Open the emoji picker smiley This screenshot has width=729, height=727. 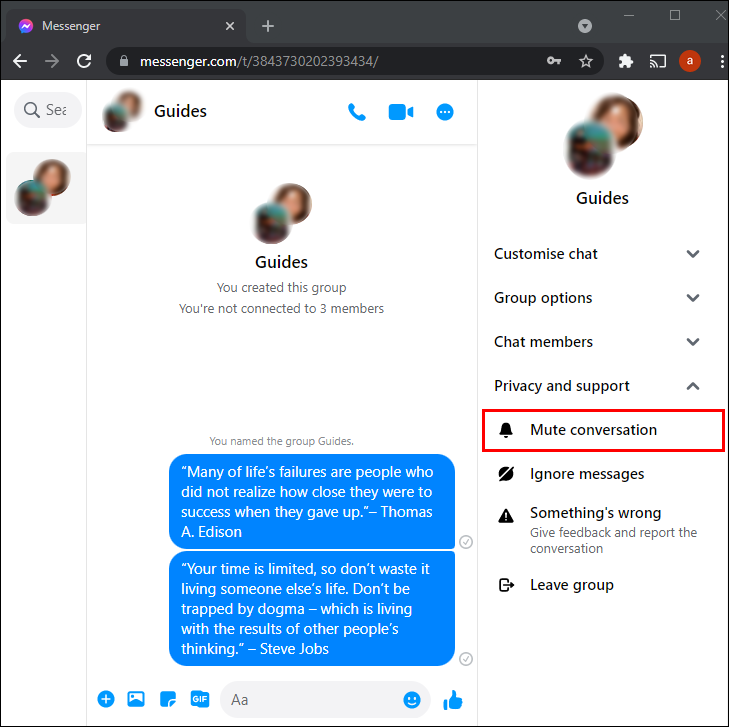tap(411, 700)
